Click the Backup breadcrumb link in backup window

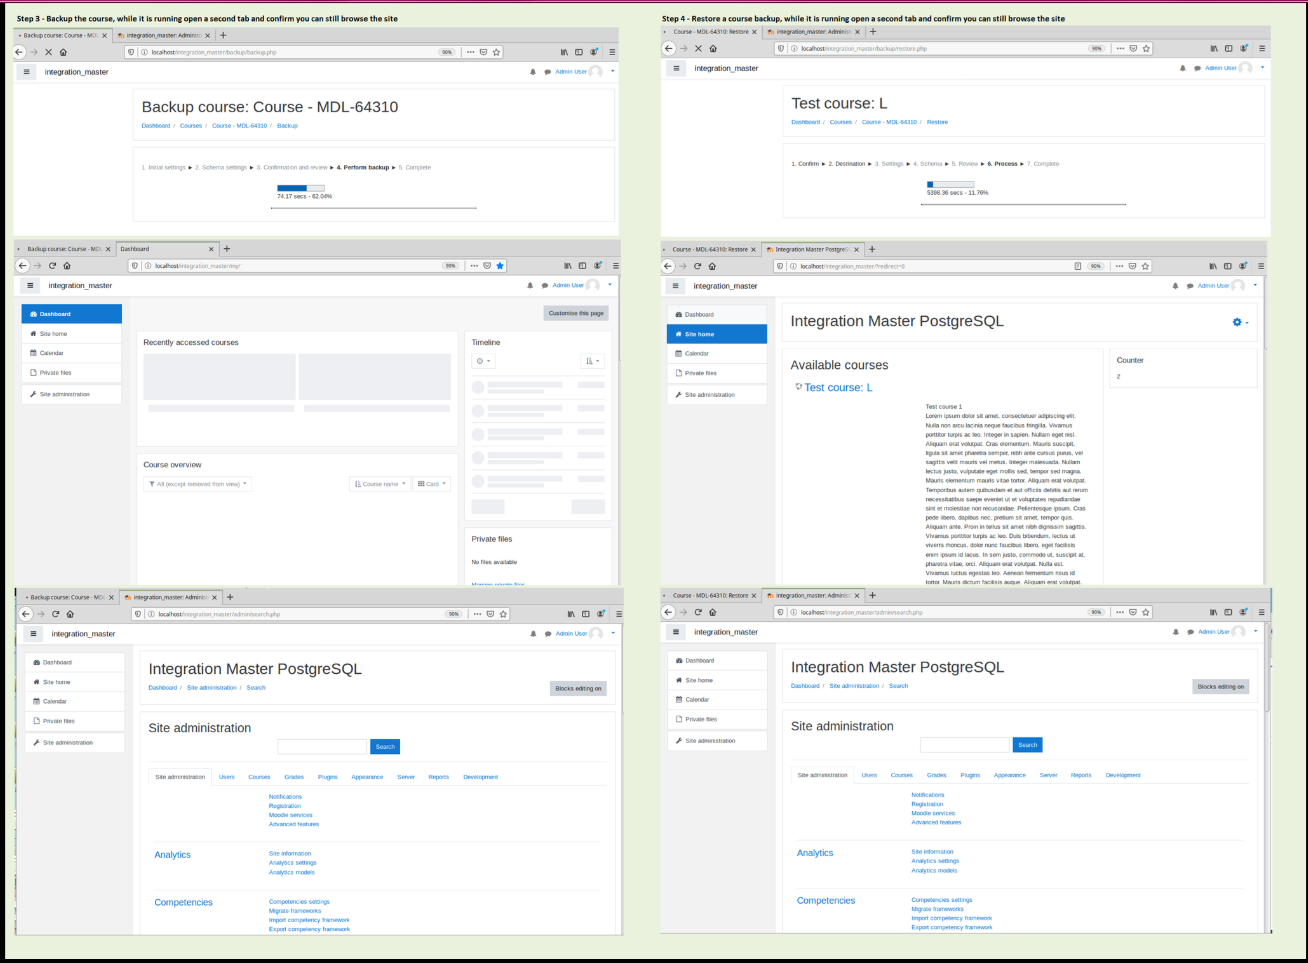287,126
